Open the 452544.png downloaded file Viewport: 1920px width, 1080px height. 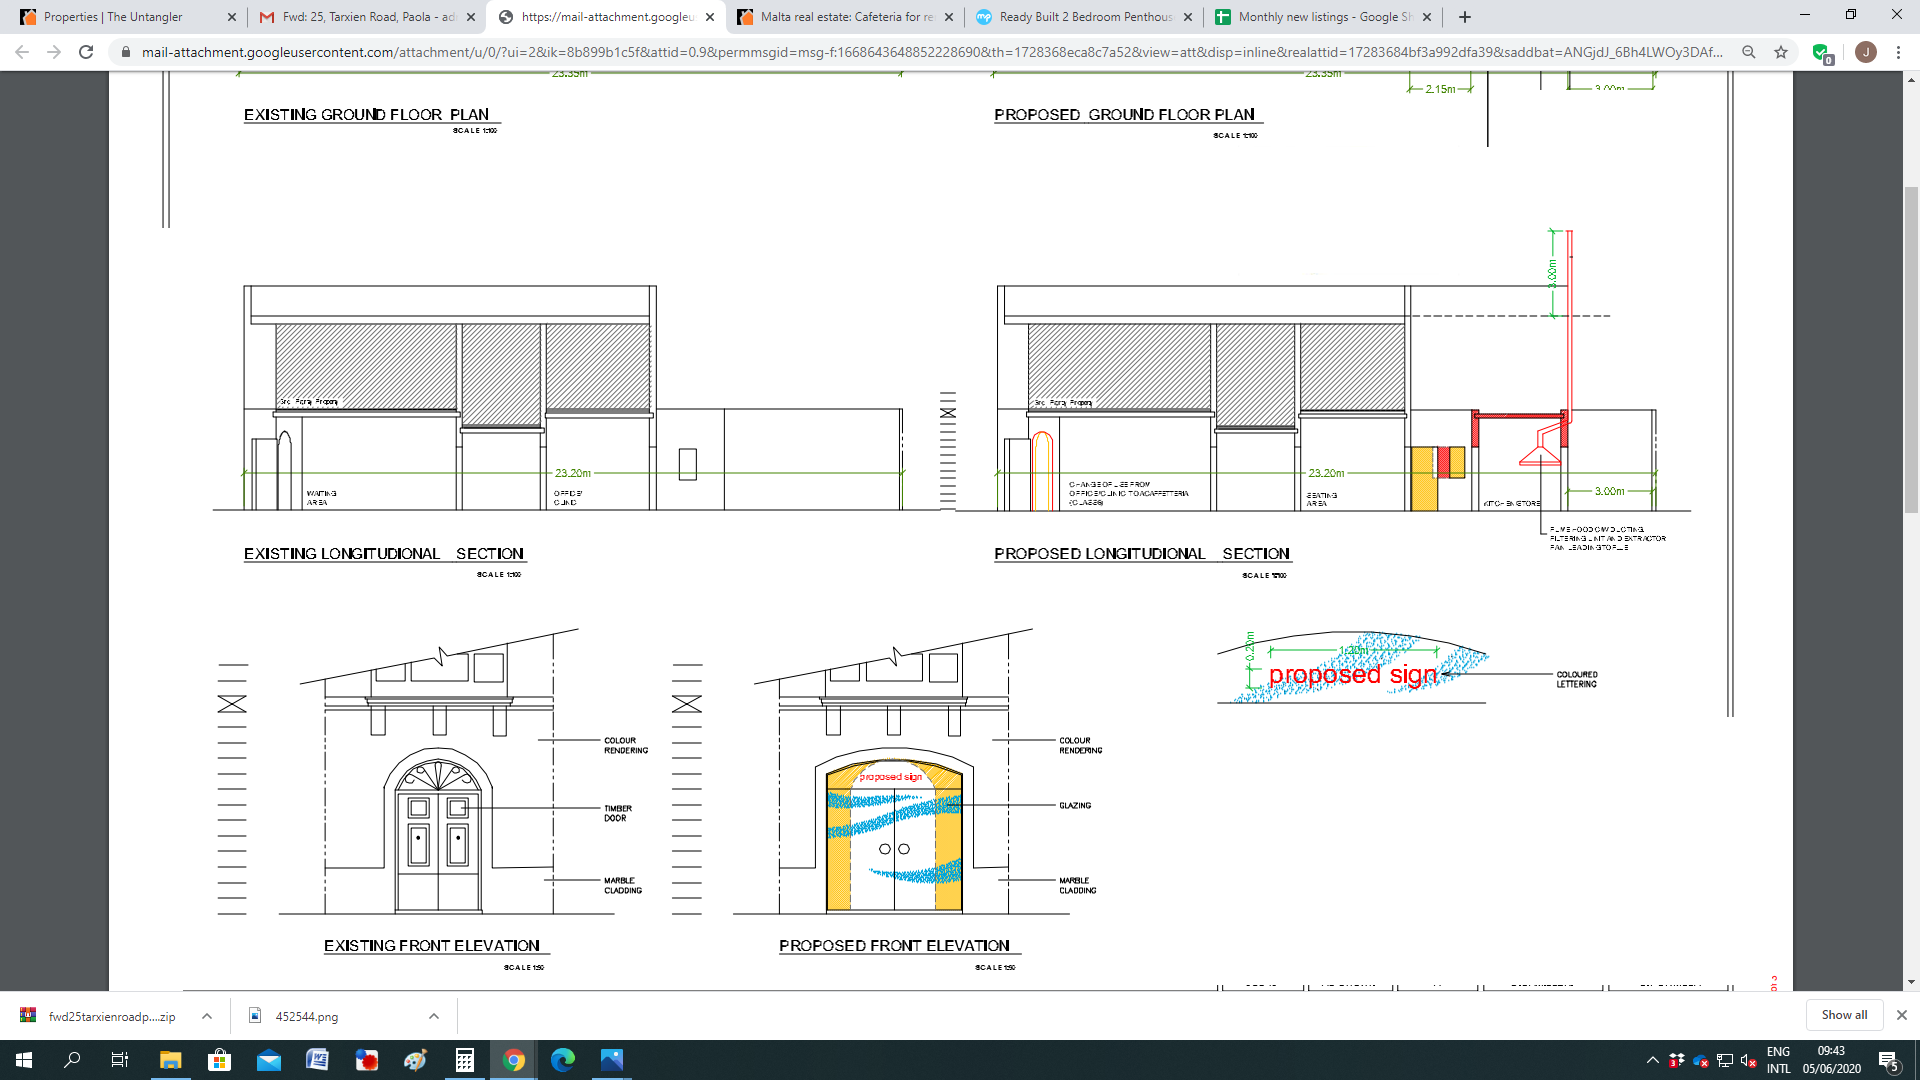306,1016
